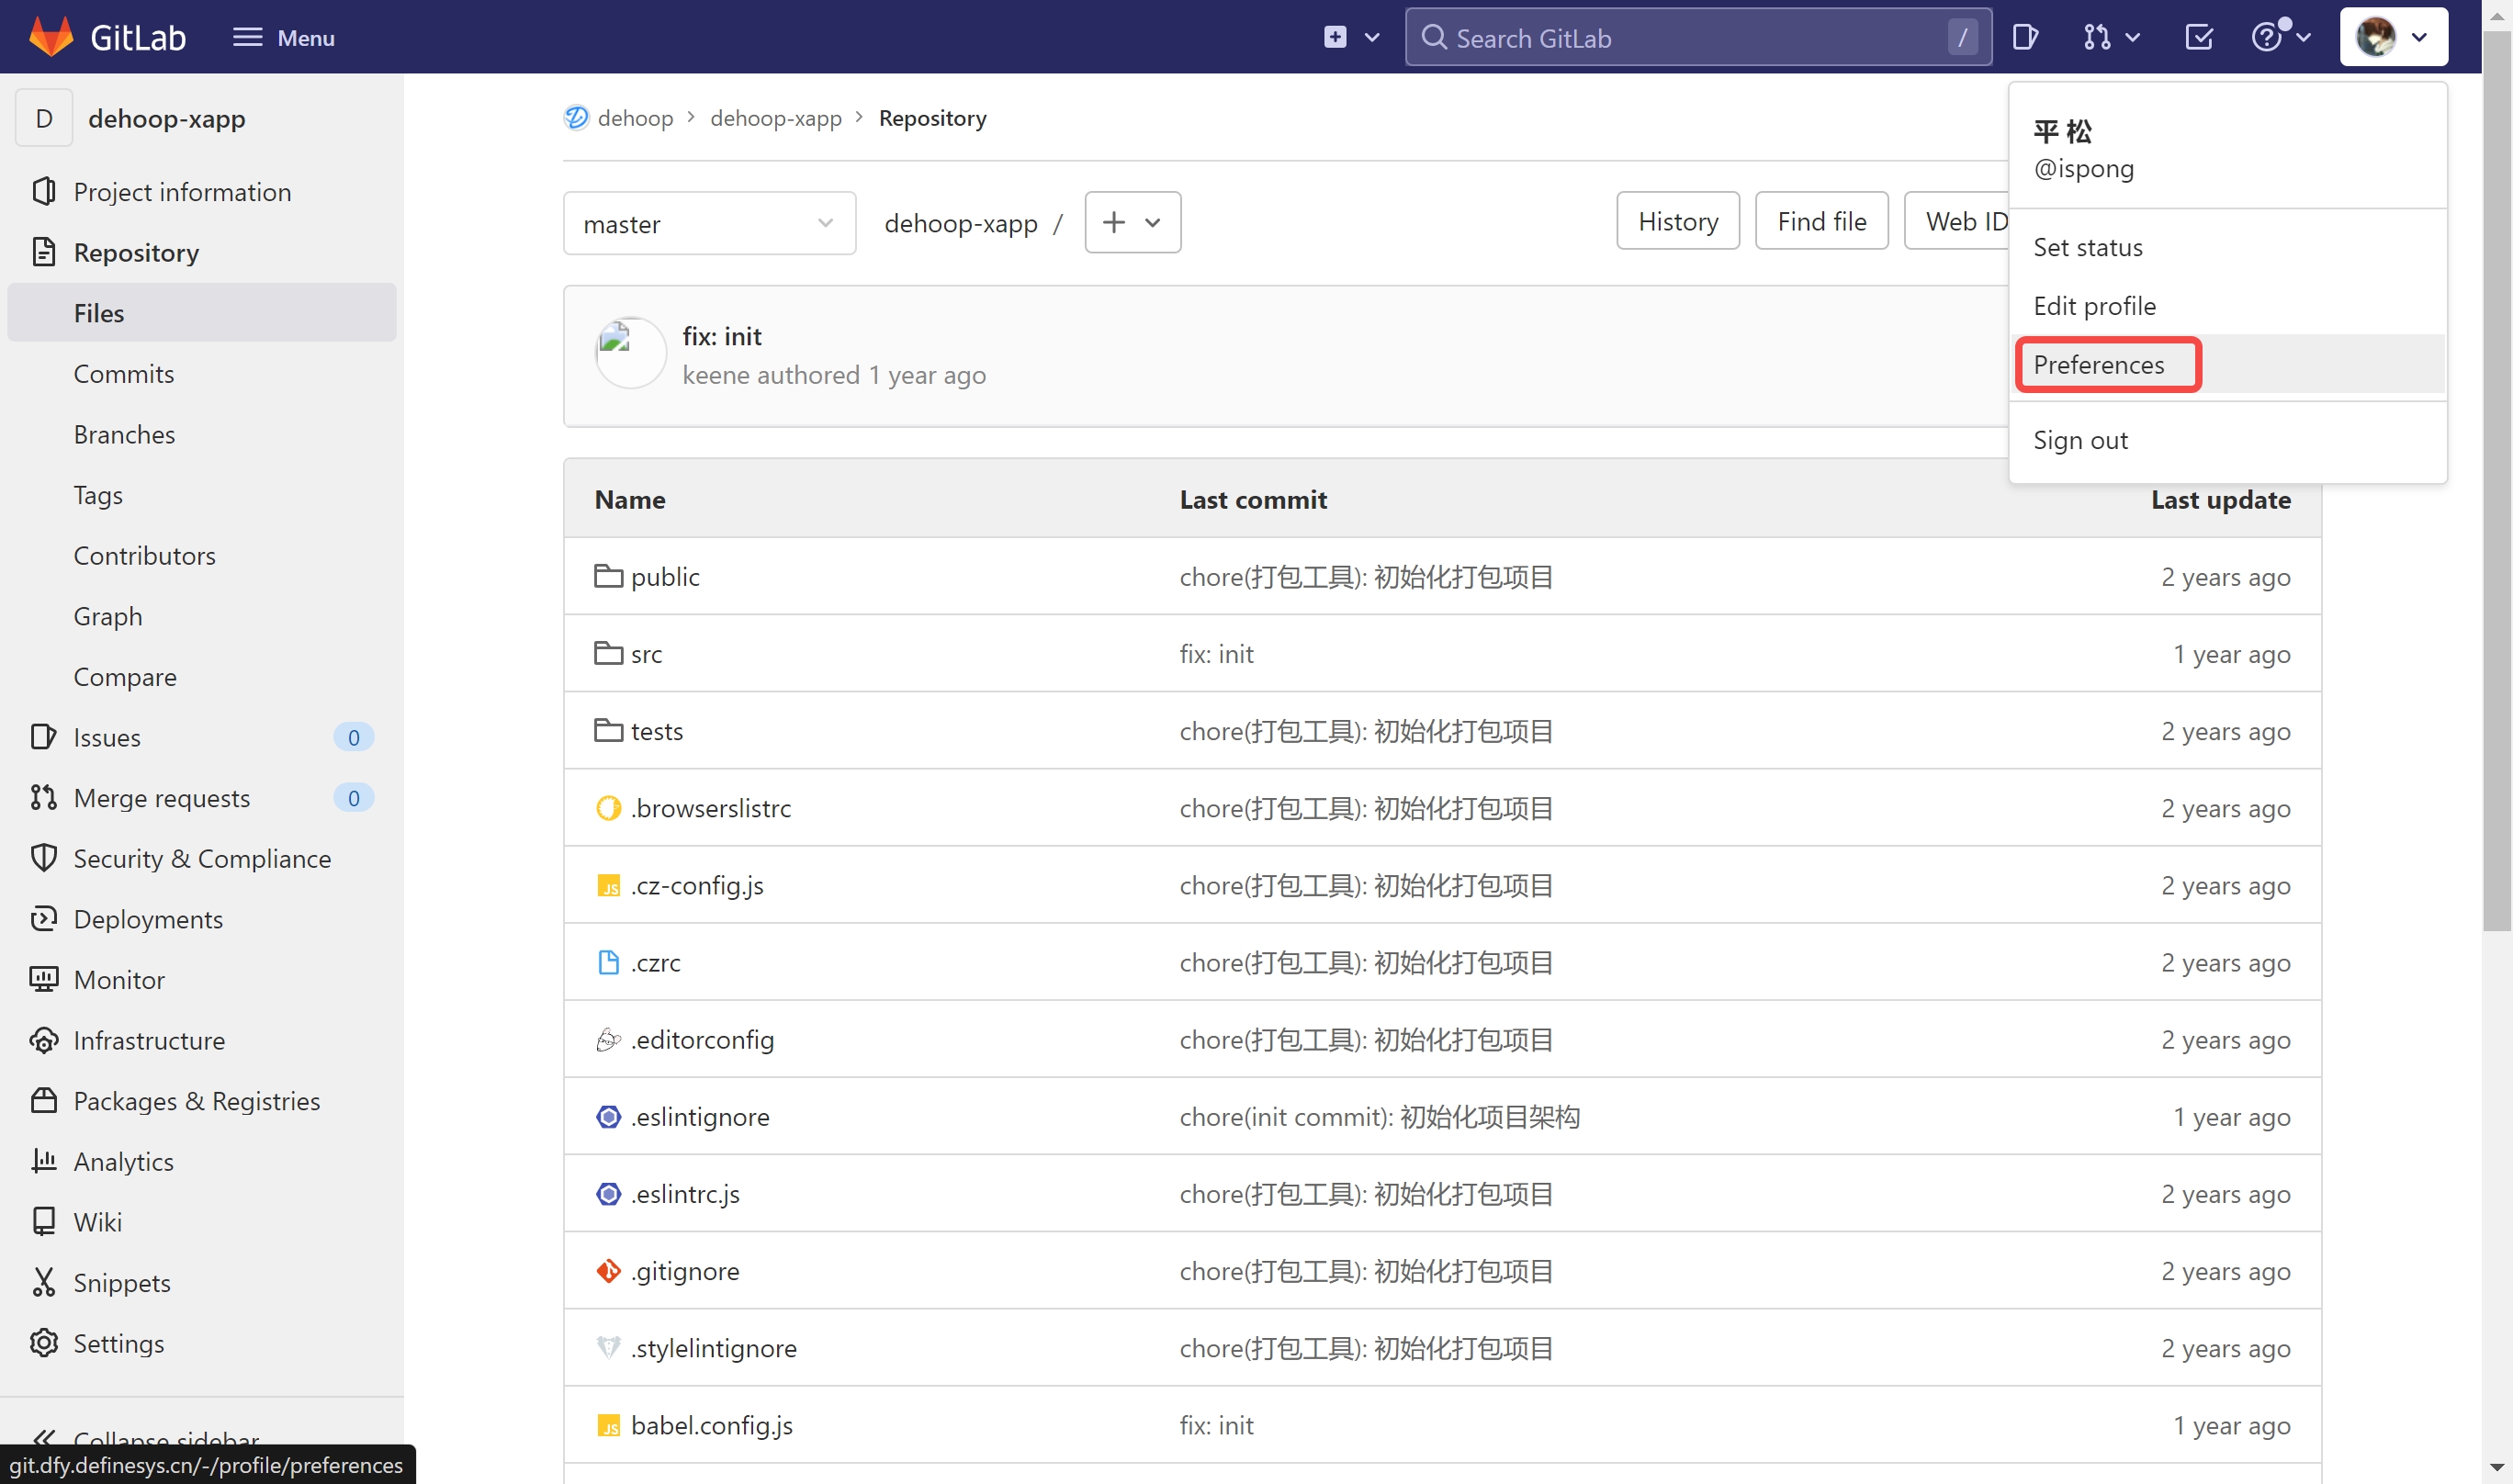Viewport: 2513px width, 1484px height.
Task: Open Deployments in sidebar
Action: (201, 919)
